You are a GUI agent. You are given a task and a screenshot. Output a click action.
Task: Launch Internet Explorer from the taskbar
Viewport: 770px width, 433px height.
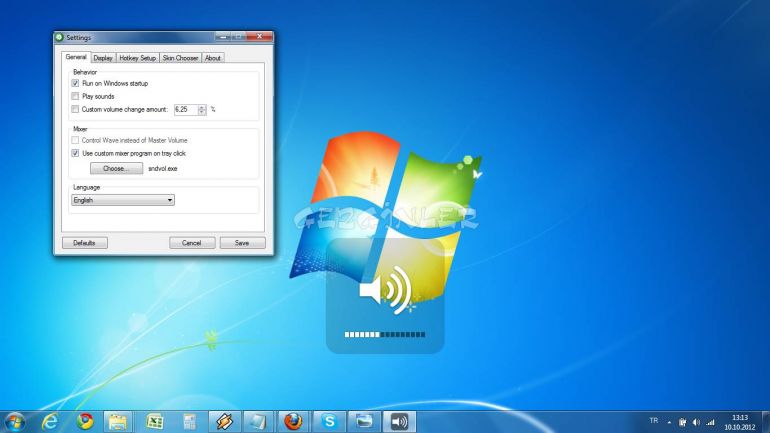(x=50, y=422)
